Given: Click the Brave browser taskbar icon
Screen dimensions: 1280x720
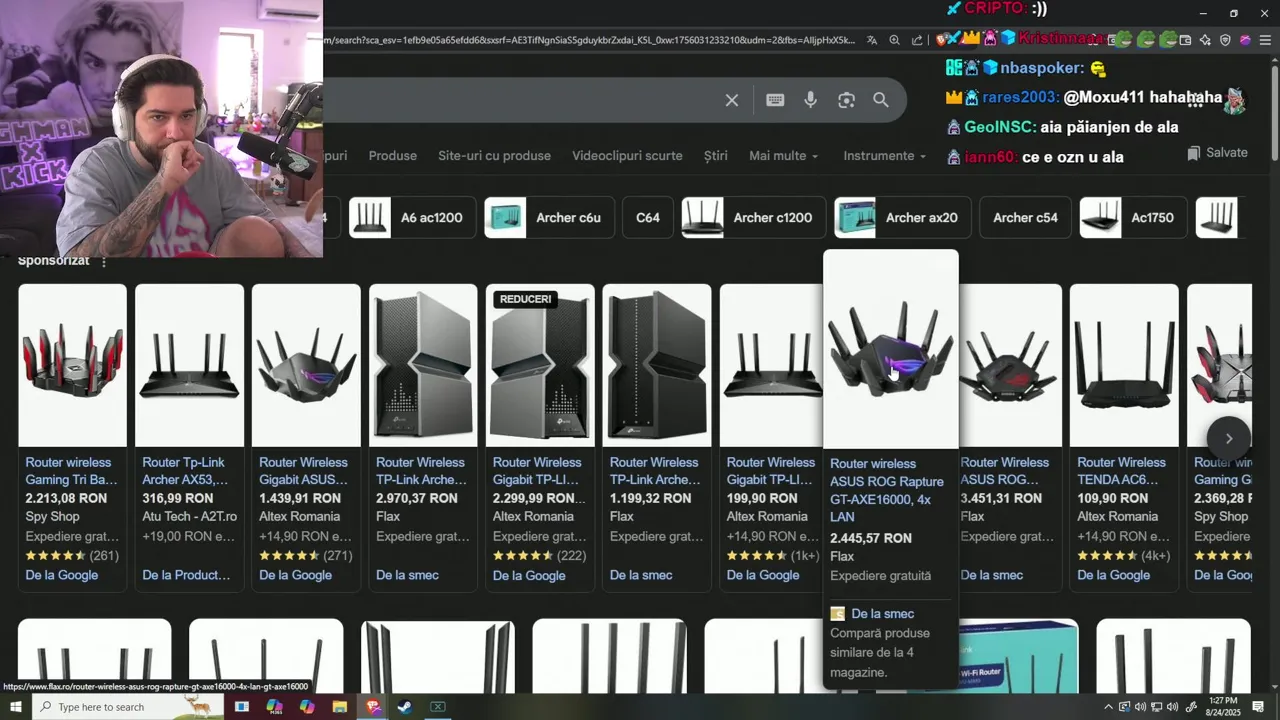Looking at the screenshot, I should coord(373,707).
